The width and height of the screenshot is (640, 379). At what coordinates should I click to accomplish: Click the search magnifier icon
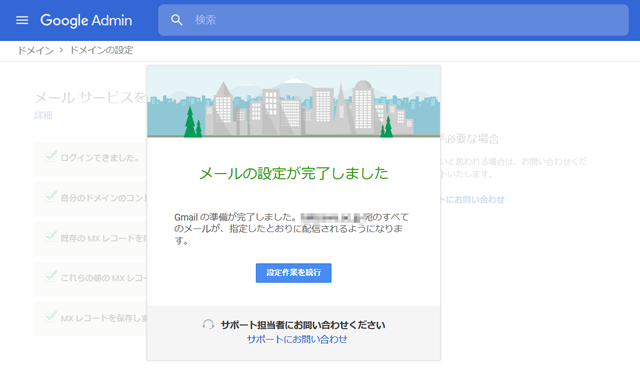coord(176,20)
